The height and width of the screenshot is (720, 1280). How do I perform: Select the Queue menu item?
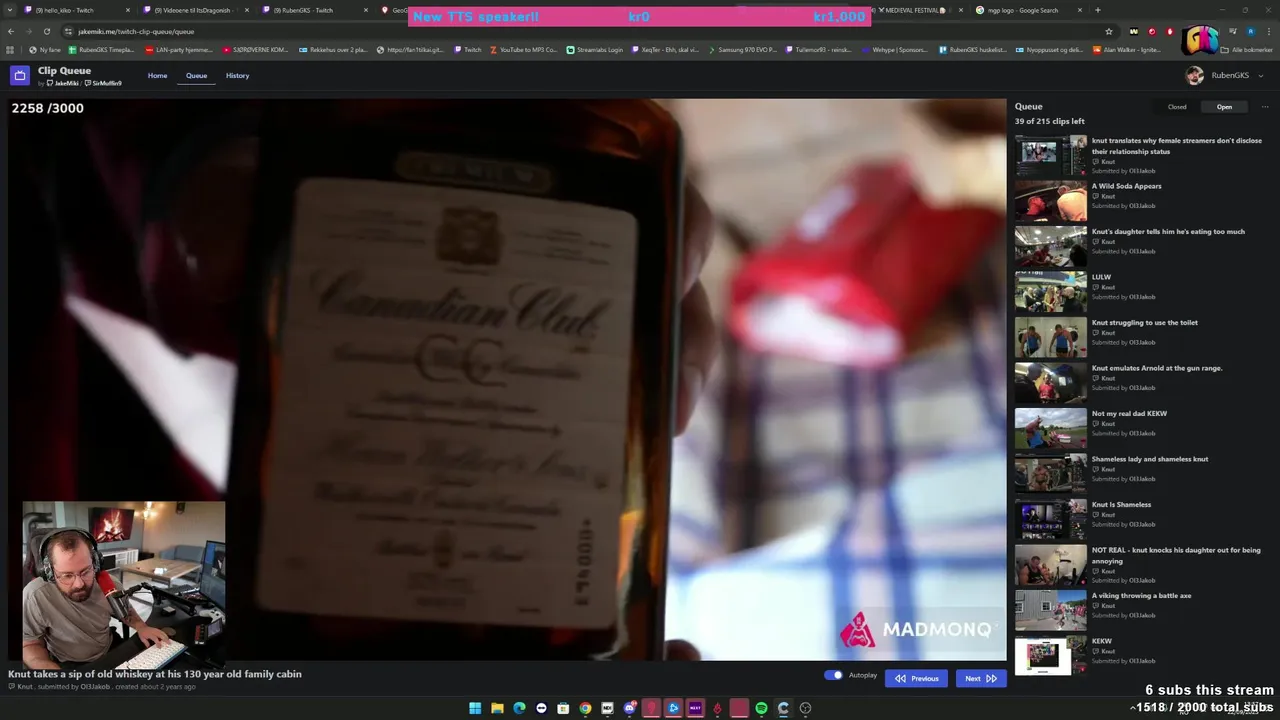(x=196, y=75)
